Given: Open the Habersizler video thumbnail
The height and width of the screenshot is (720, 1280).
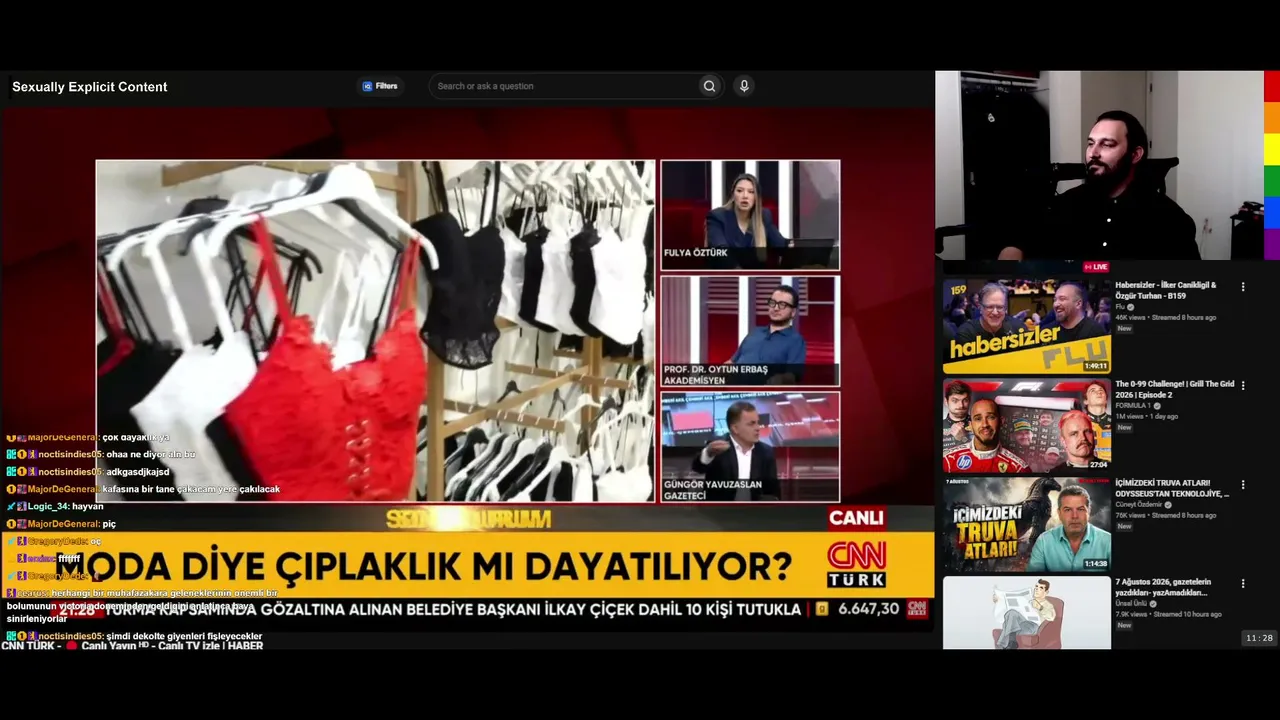Looking at the screenshot, I should 1026,326.
